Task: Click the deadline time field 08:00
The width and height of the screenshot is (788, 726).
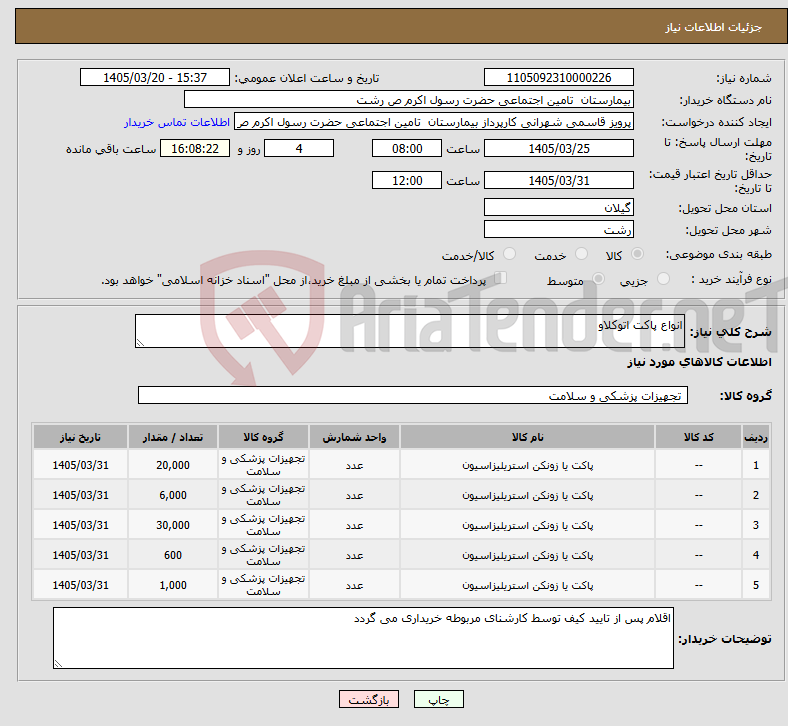Action: click(x=407, y=148)
